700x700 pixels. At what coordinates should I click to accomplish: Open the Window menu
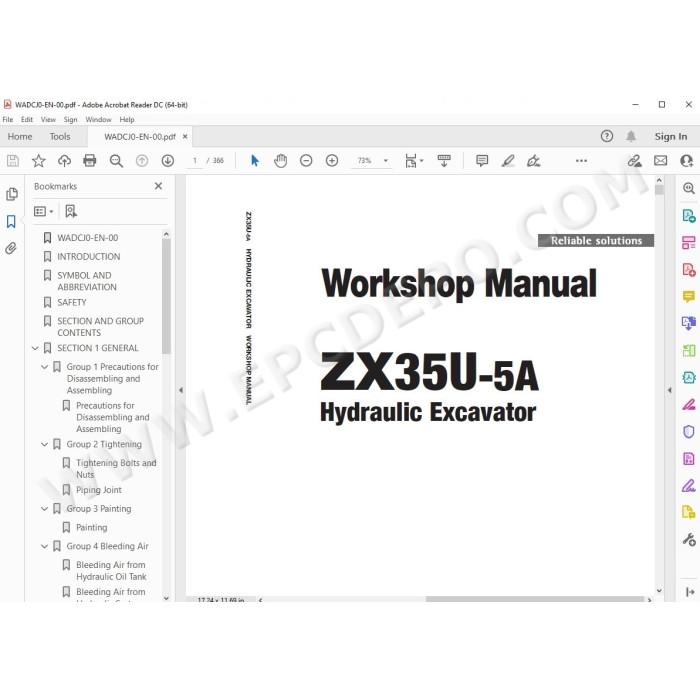point(98,120)
